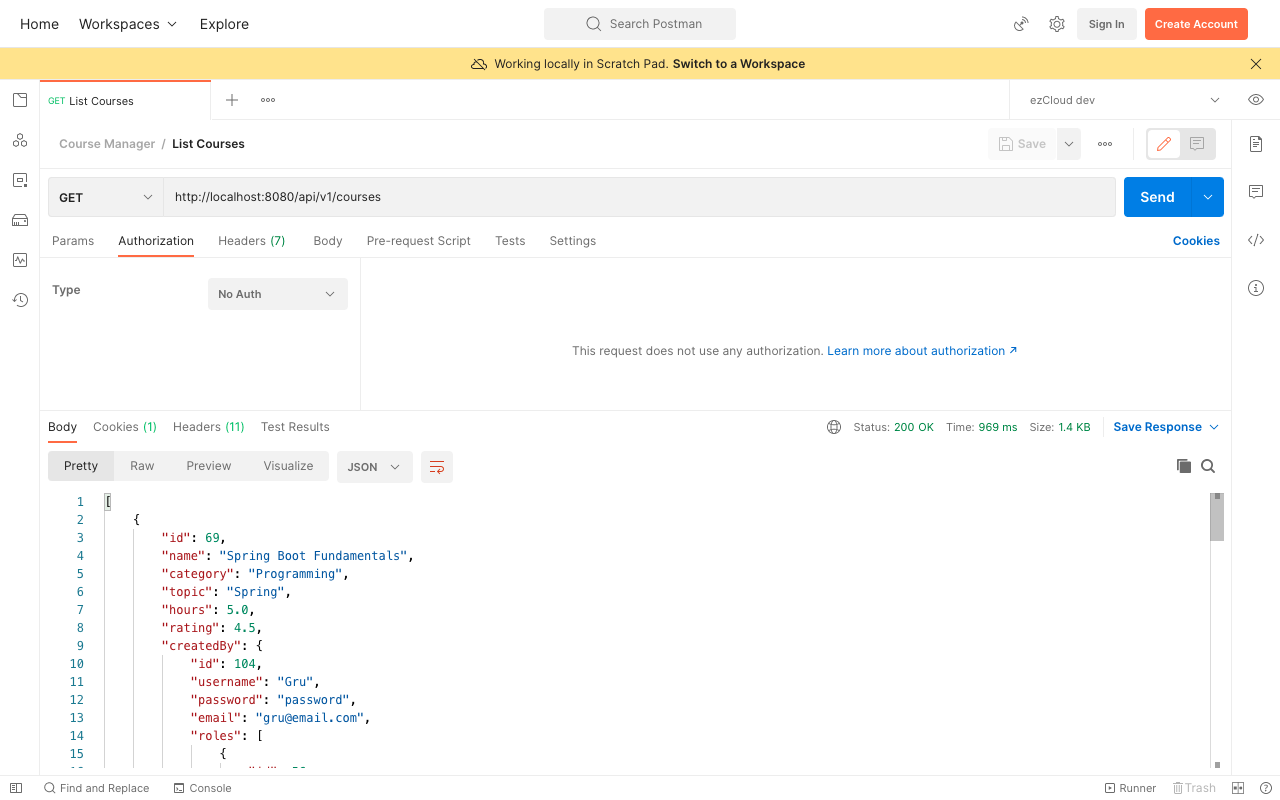This screenshot has width=1280, height=800.
Task: Open the request Body tab
Action: pos(328,241)
